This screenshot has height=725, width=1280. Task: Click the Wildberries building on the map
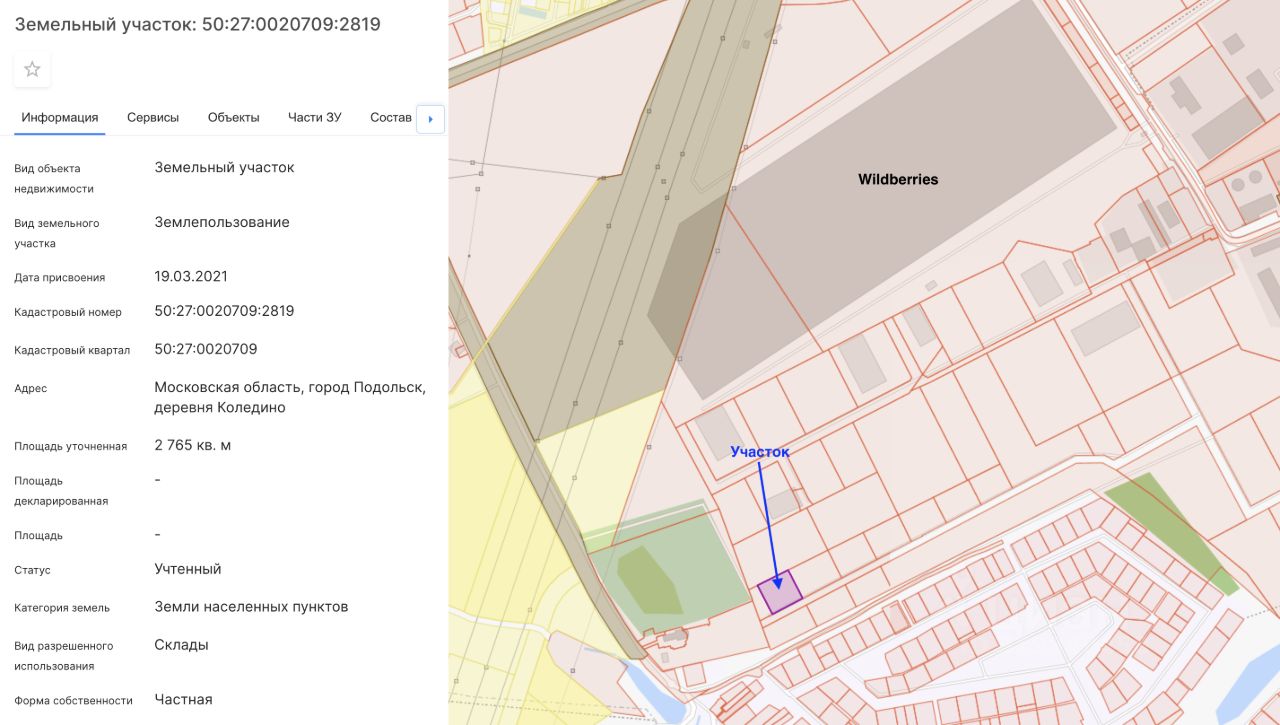tap(898, 180)
